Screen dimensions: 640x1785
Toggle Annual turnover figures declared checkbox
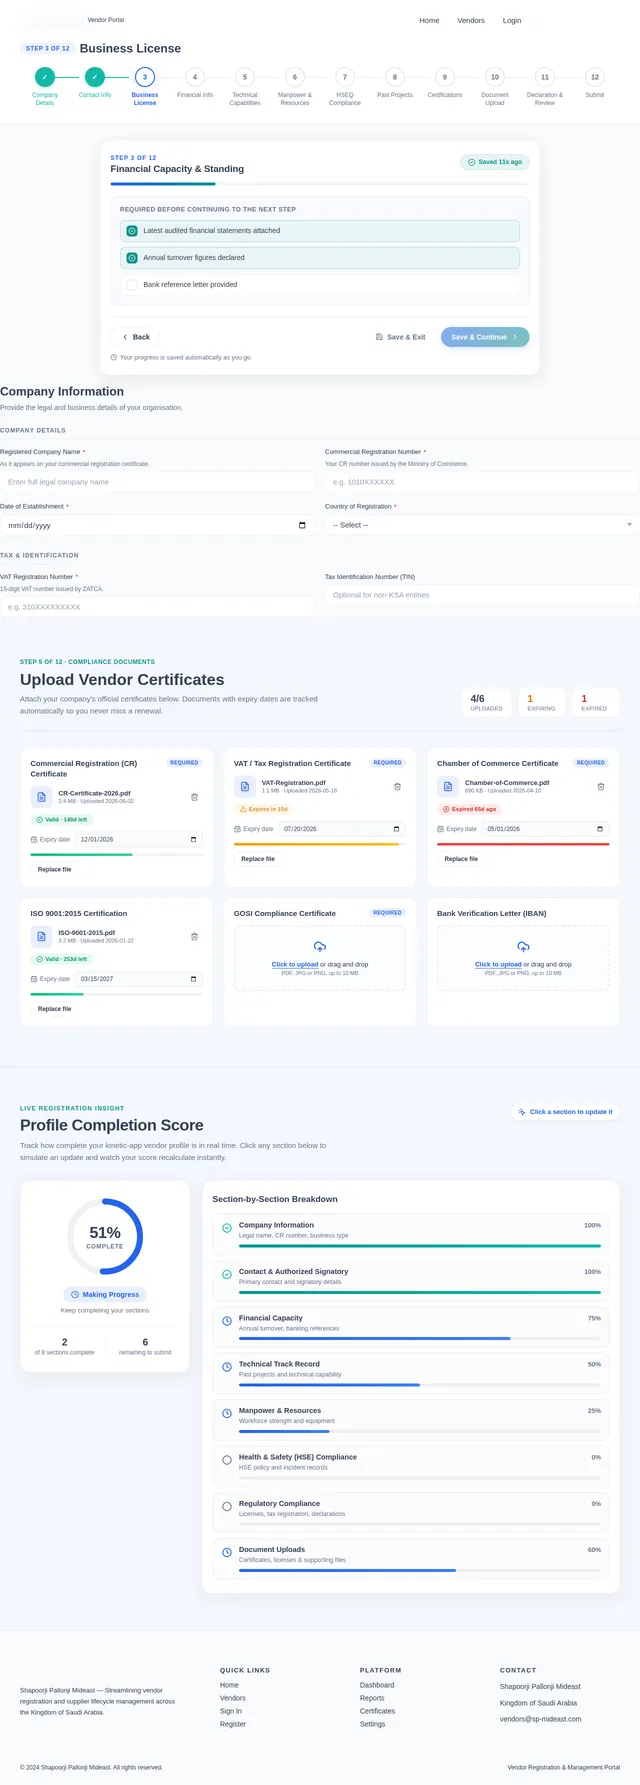(131, 258)
